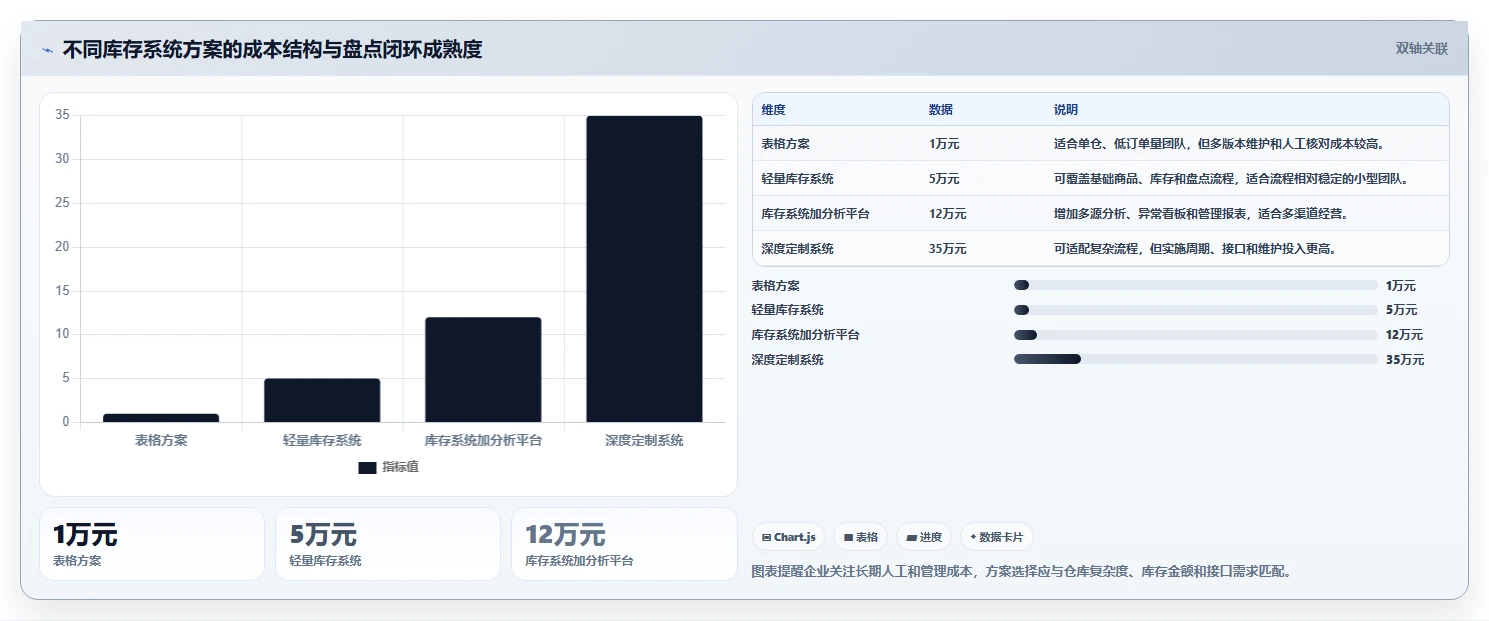1489x621 pixels.
Task: Select the 表格方案 table row cell
Action: click(x=785, y=144)
